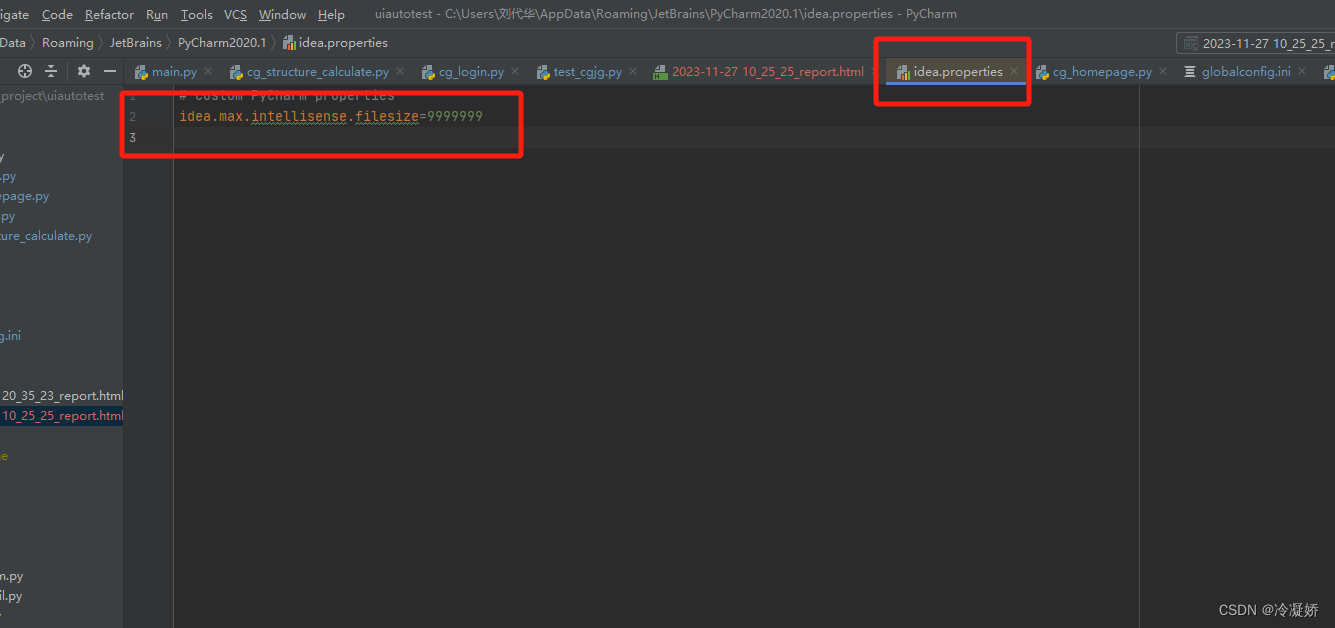The image size is (1335, 628).
Task: Expand the PyCharm2020.1 breadcrumb
Action: click(x=221, y=42)
